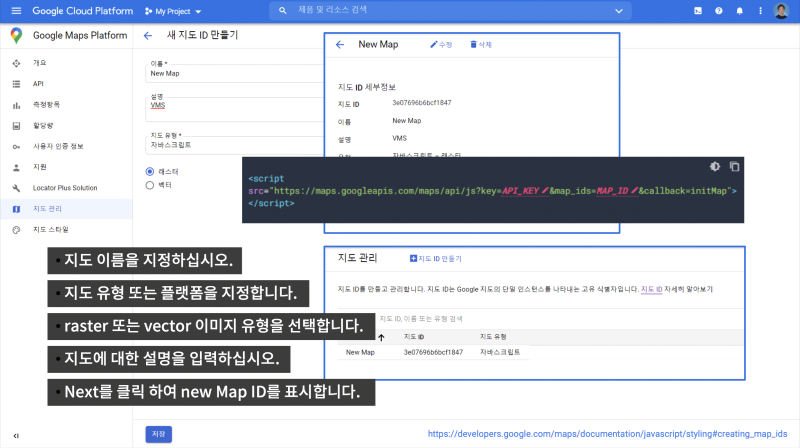Click the 이름 field containing New Map

[x=235, y=71]
